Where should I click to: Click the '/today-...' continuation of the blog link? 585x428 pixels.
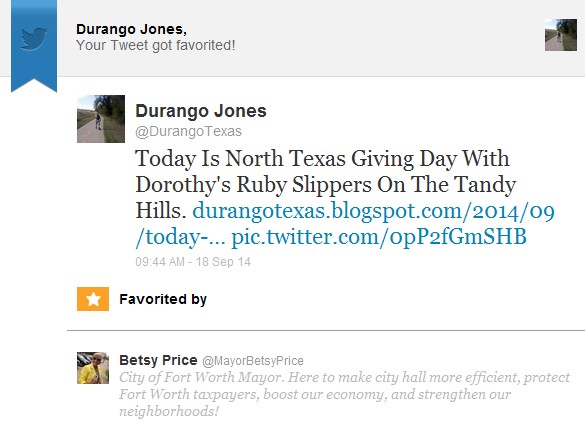tap(180, 237)
